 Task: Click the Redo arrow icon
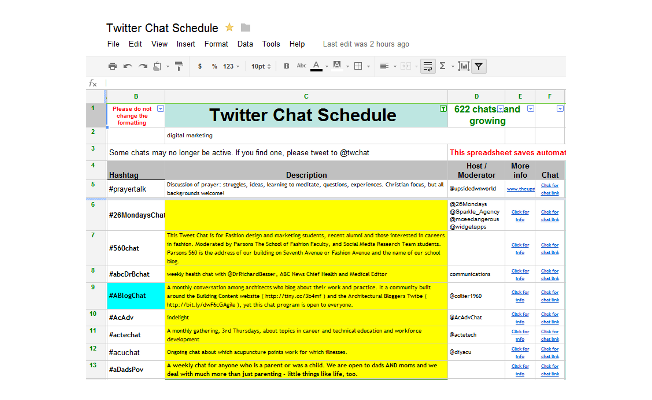click(x=145, y=66)
